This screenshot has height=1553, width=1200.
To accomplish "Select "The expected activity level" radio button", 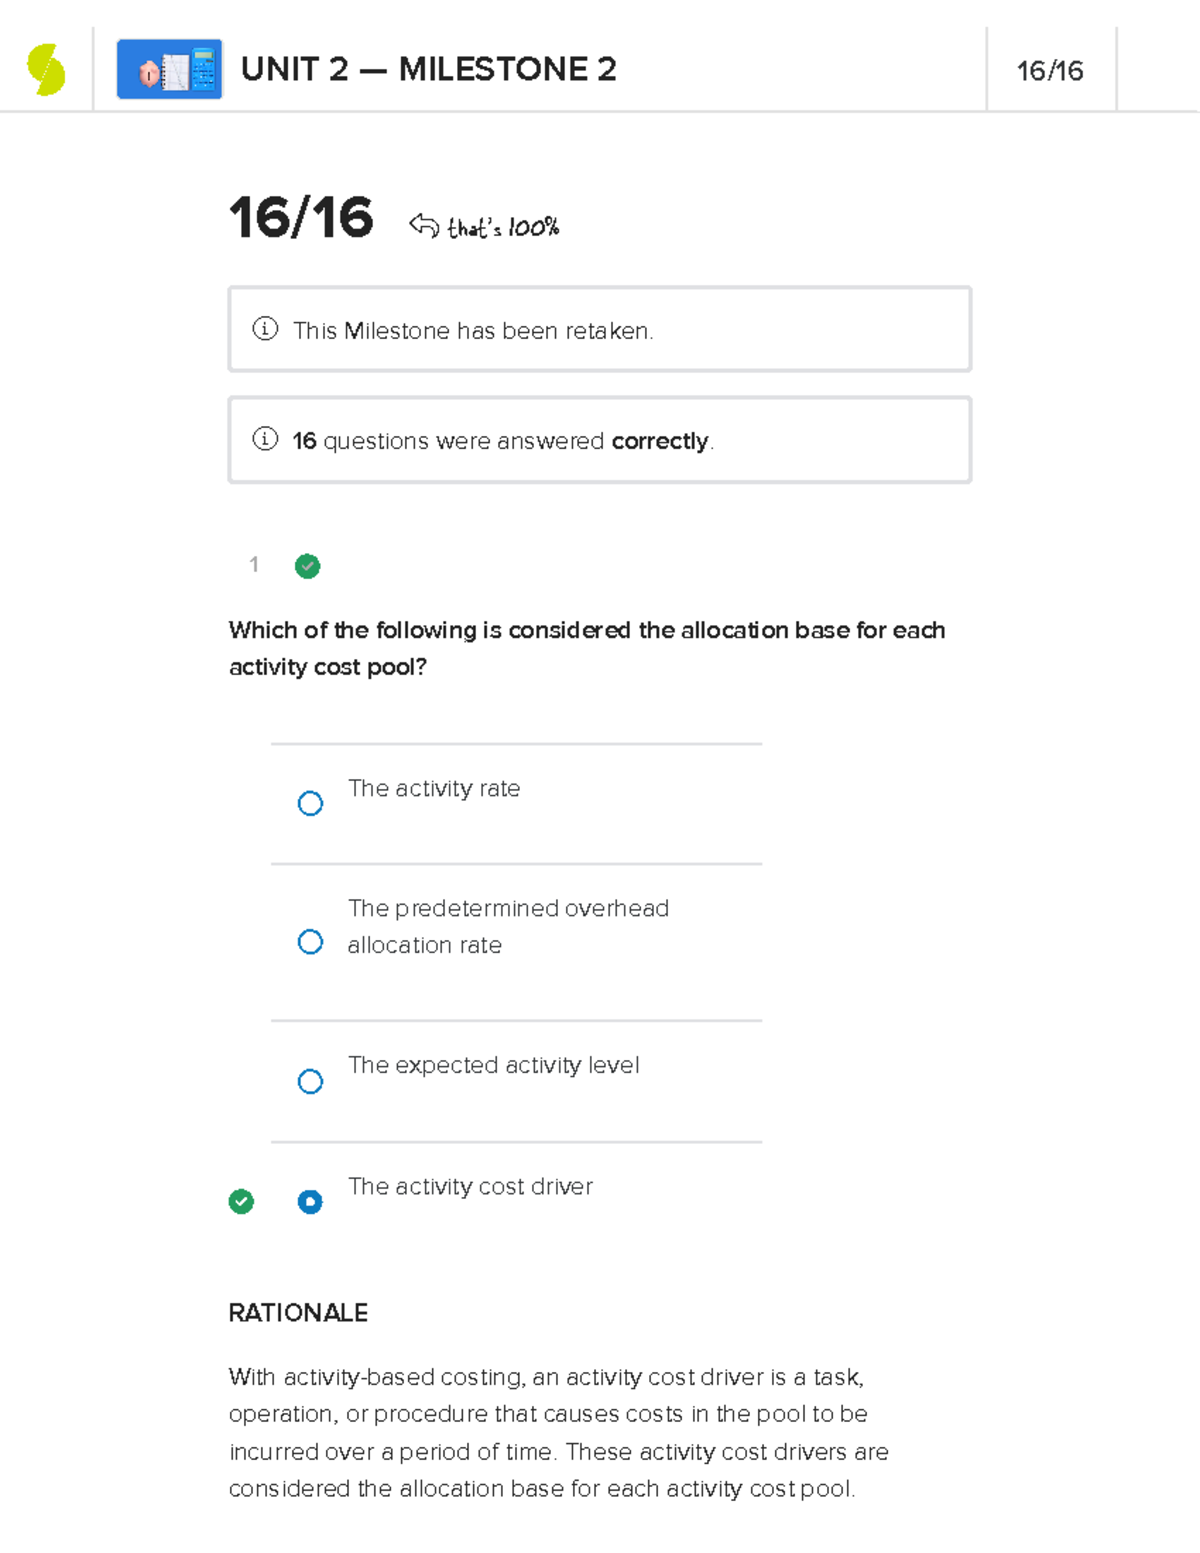I will [x=310, y=1081].
